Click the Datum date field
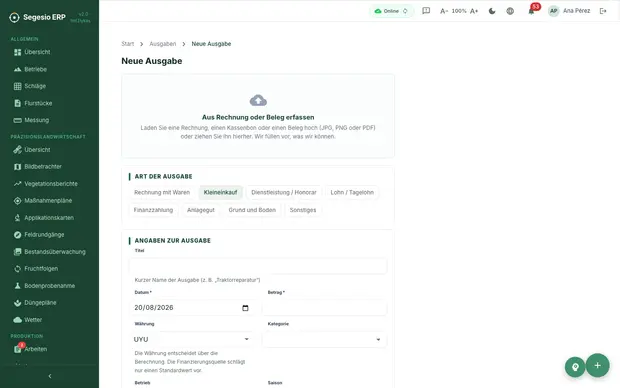This screenshot has width=620, height=388. tap(191, 308)
